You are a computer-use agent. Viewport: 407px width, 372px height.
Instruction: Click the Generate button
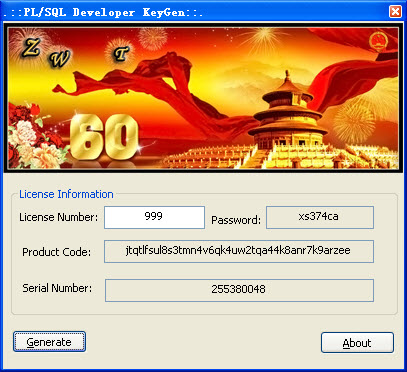coord(49,342)
